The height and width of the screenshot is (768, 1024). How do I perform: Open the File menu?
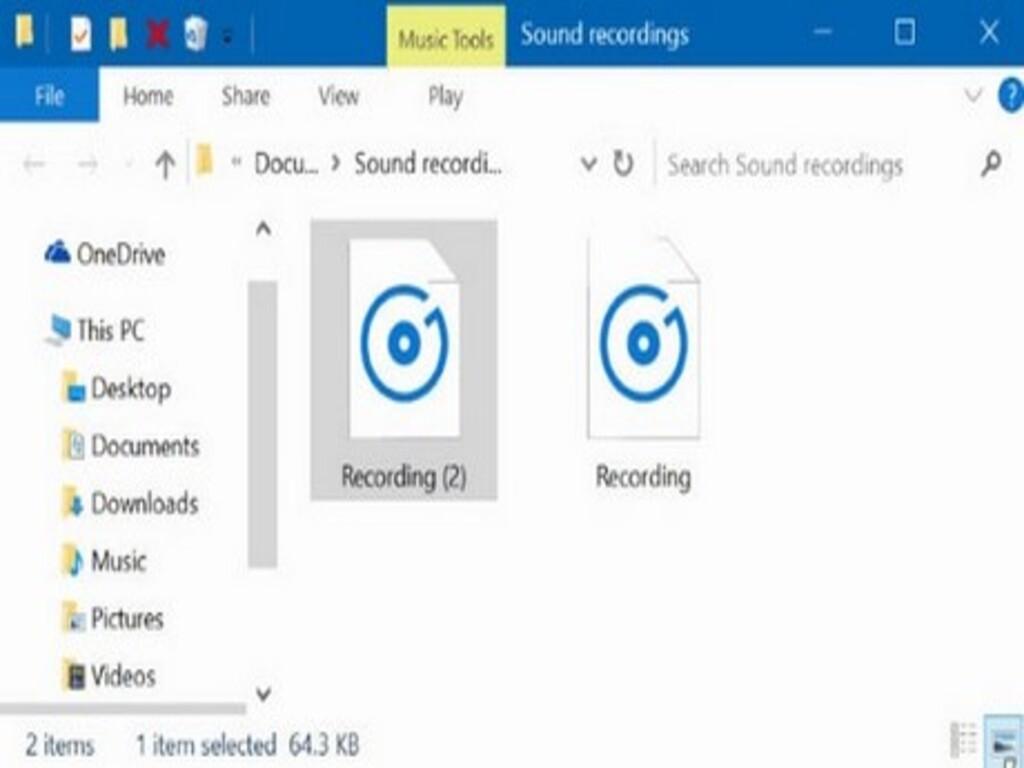[x=49, y=96]
